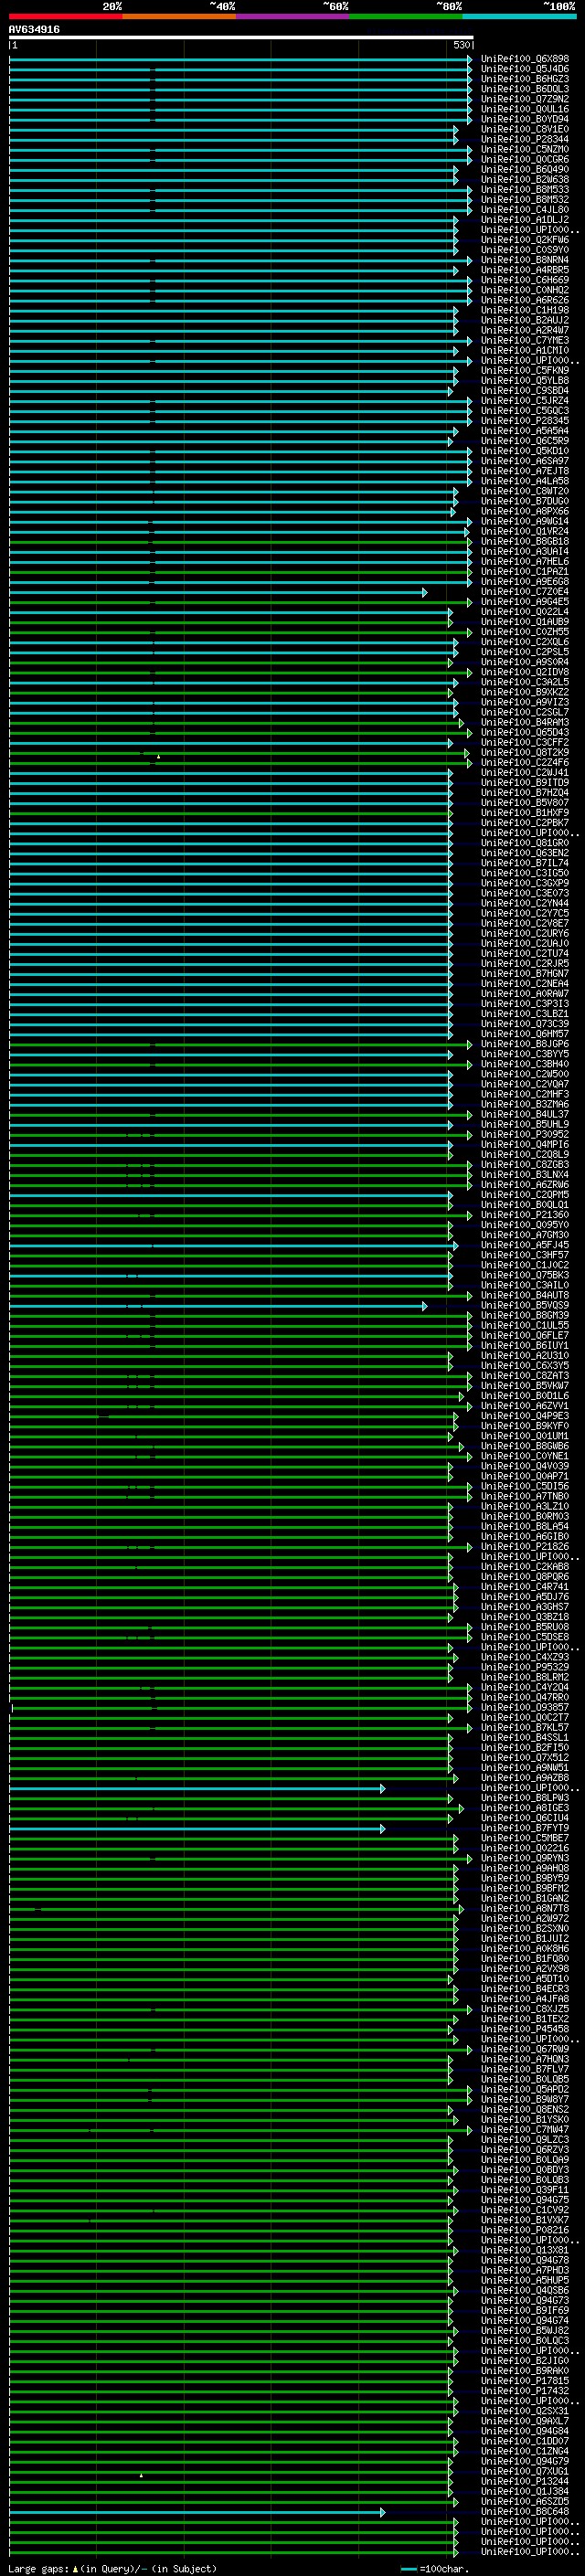Click the green ~80% identity legend segment
This screenshot has width=585, height=2576.
pyautogui.click(x=406, y=16)
